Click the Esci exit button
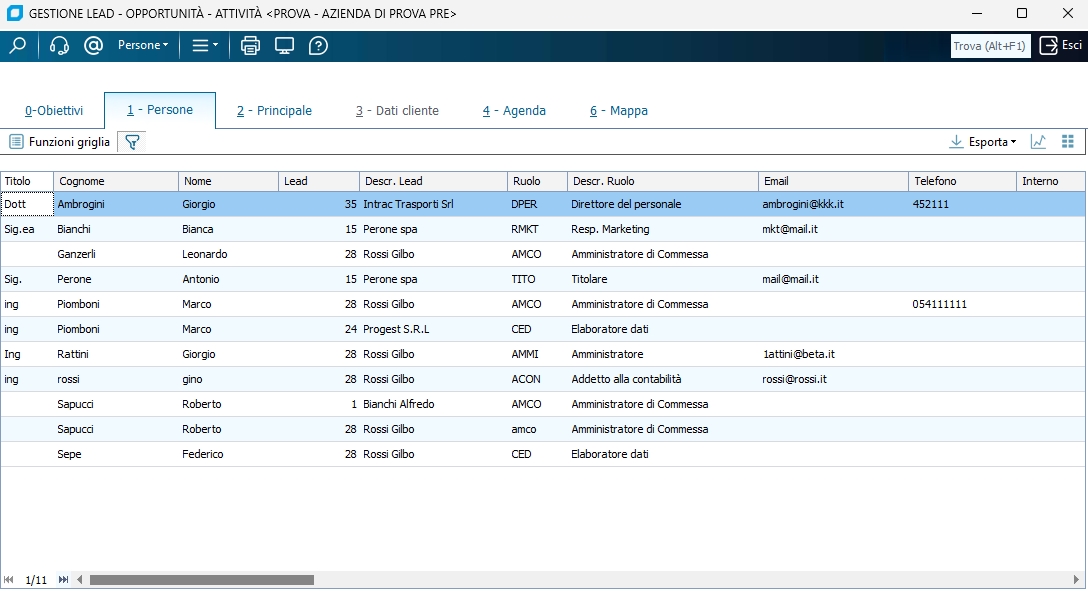 coord(1061,45)
